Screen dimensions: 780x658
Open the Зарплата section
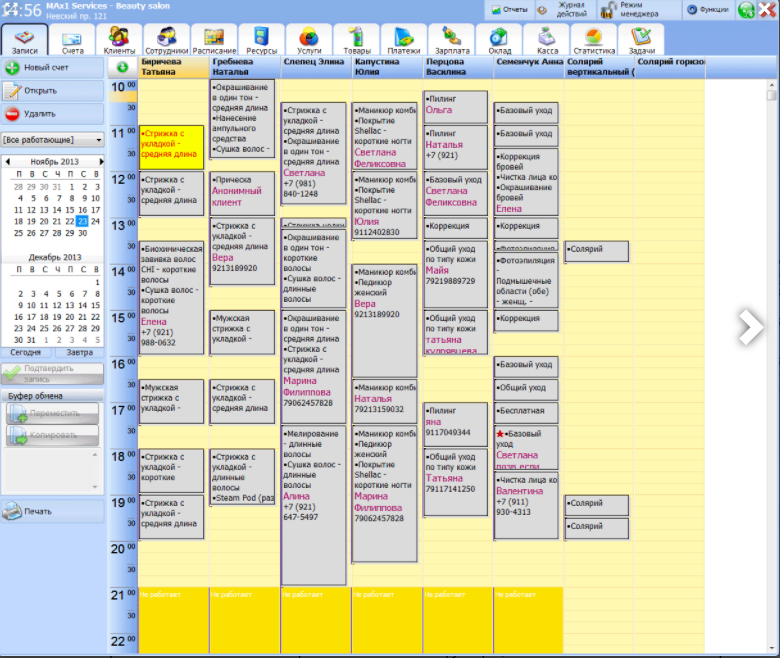coord(452,39)
